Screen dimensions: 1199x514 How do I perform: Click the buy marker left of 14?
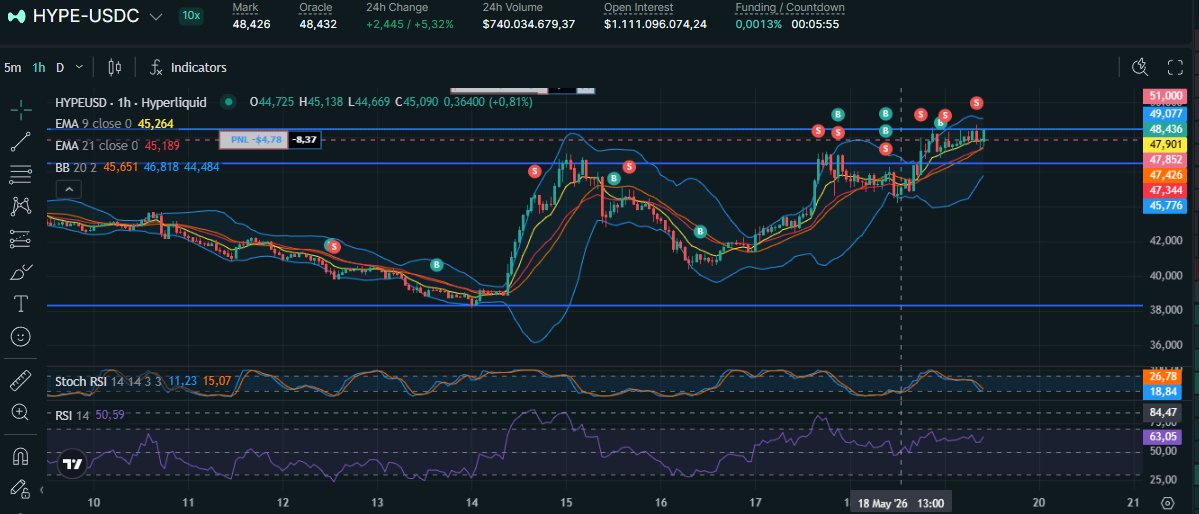[x=437, y=265]
